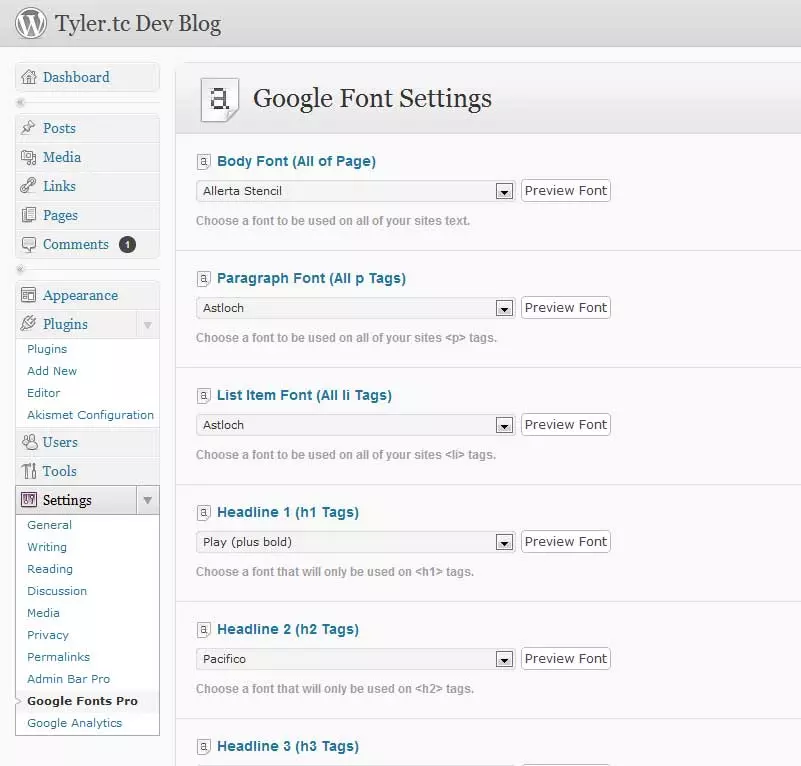Viewport: 801px width, 766px height.
Task: Click the Settings icon in sidebar
Action: coord(29,500)
